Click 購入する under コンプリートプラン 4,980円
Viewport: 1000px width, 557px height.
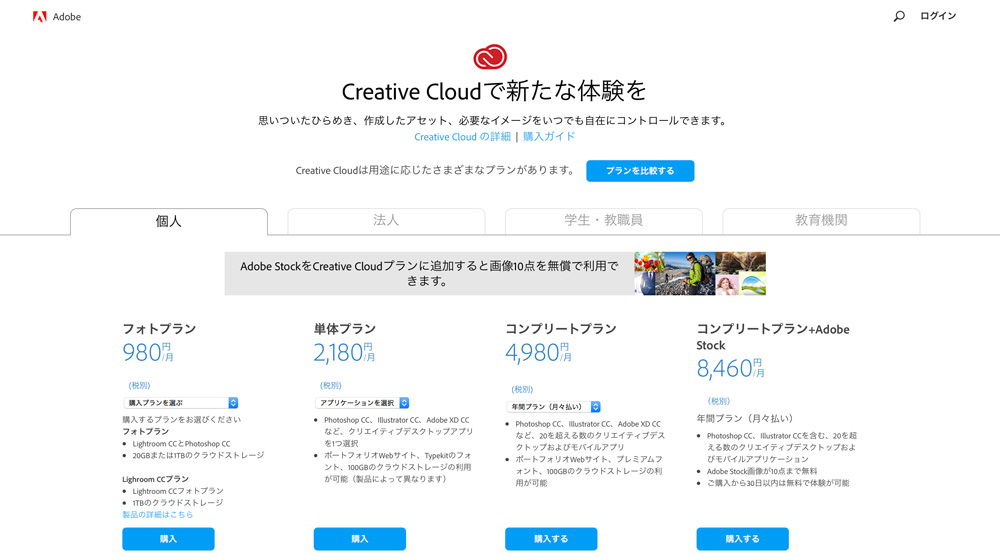pos(551,538)
